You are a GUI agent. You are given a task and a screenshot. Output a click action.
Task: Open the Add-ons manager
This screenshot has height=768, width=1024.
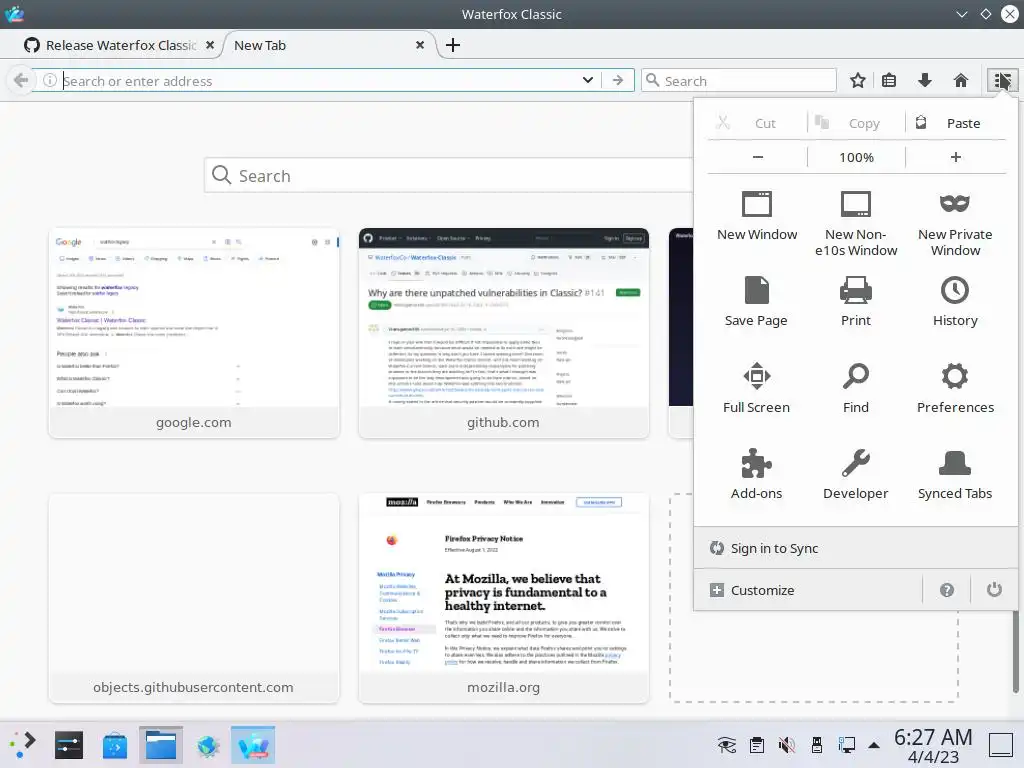point(756,475)
